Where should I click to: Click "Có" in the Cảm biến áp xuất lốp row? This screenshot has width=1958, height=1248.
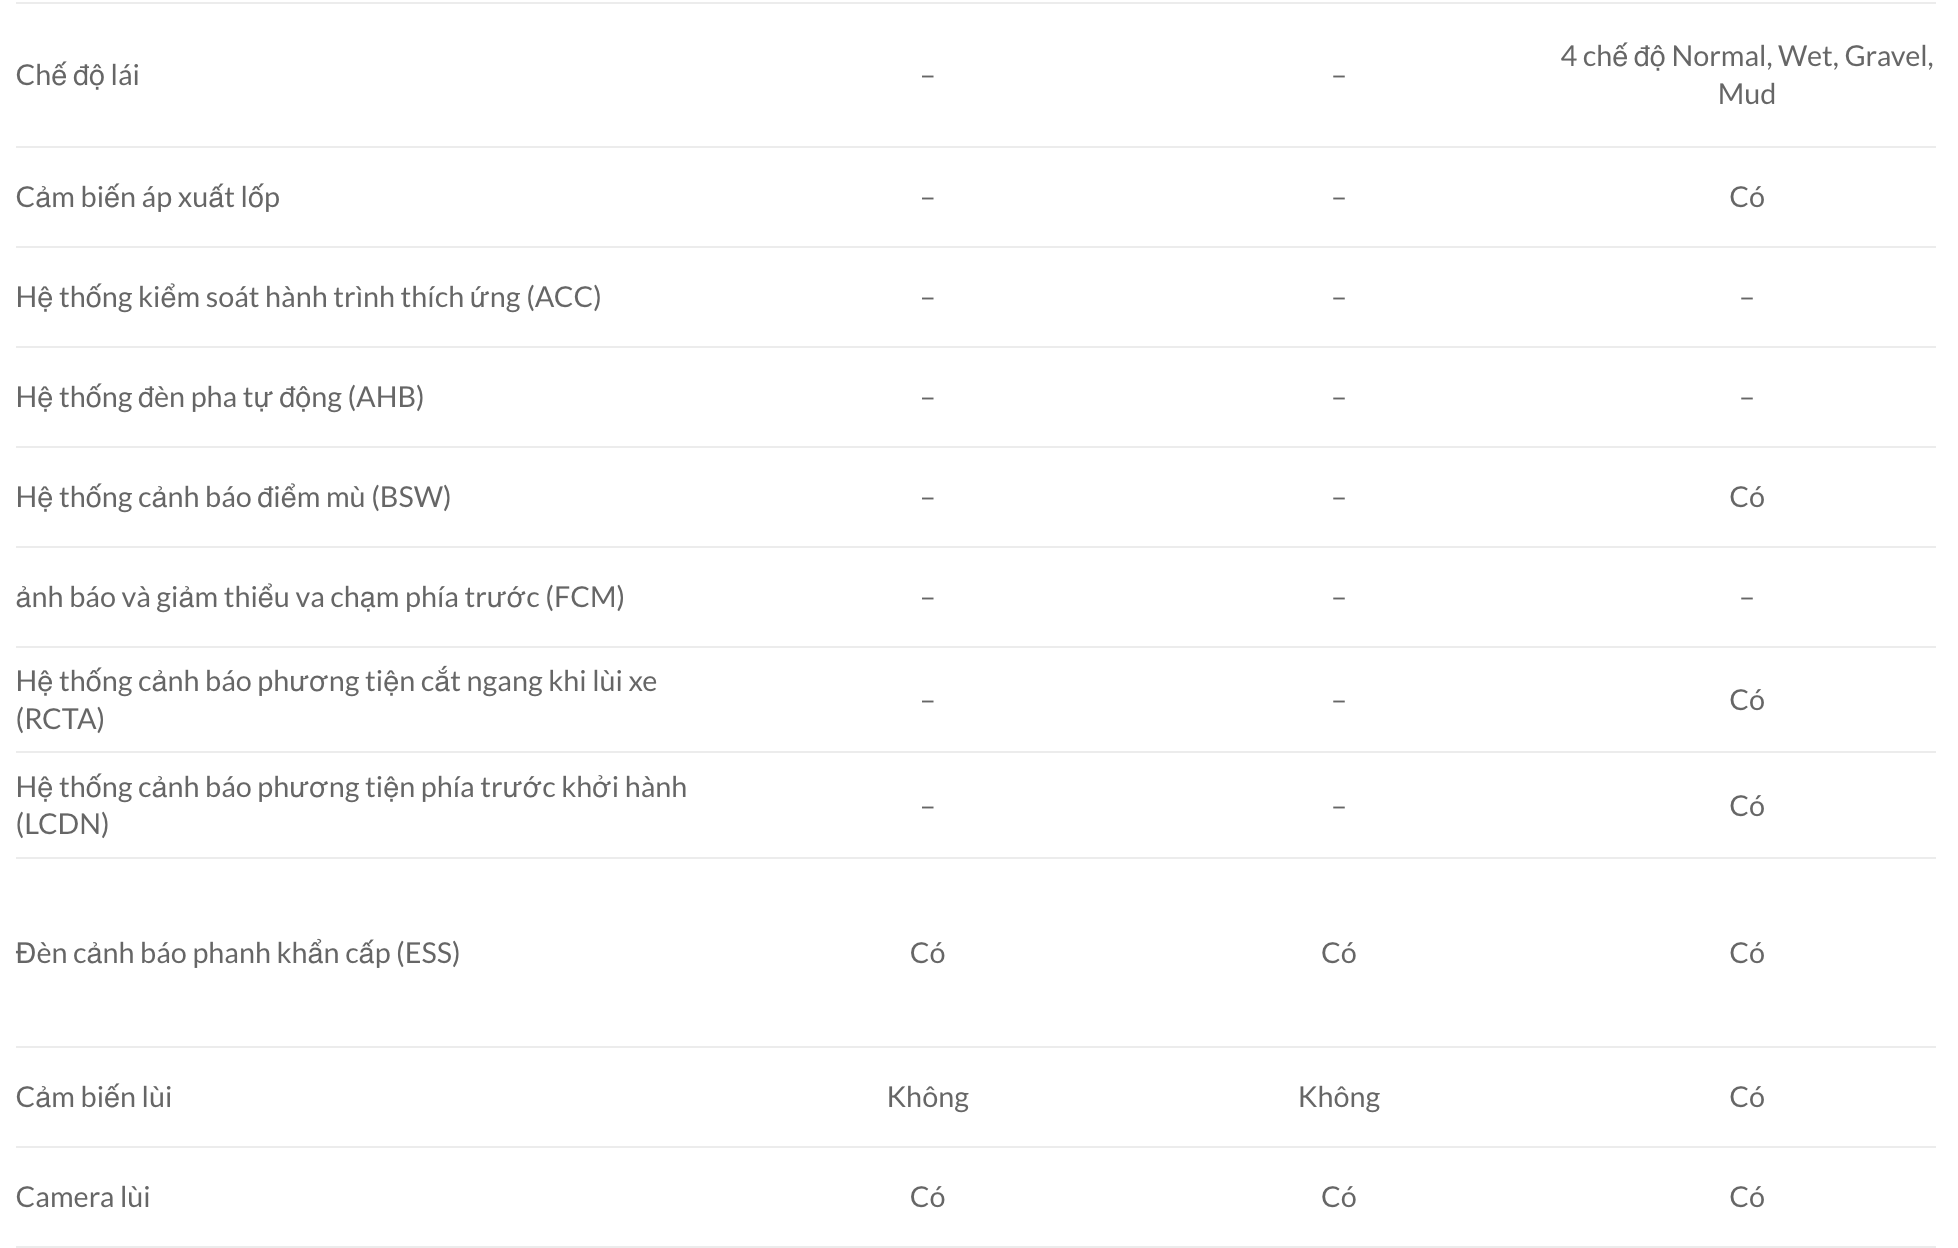coord(1746,197)
